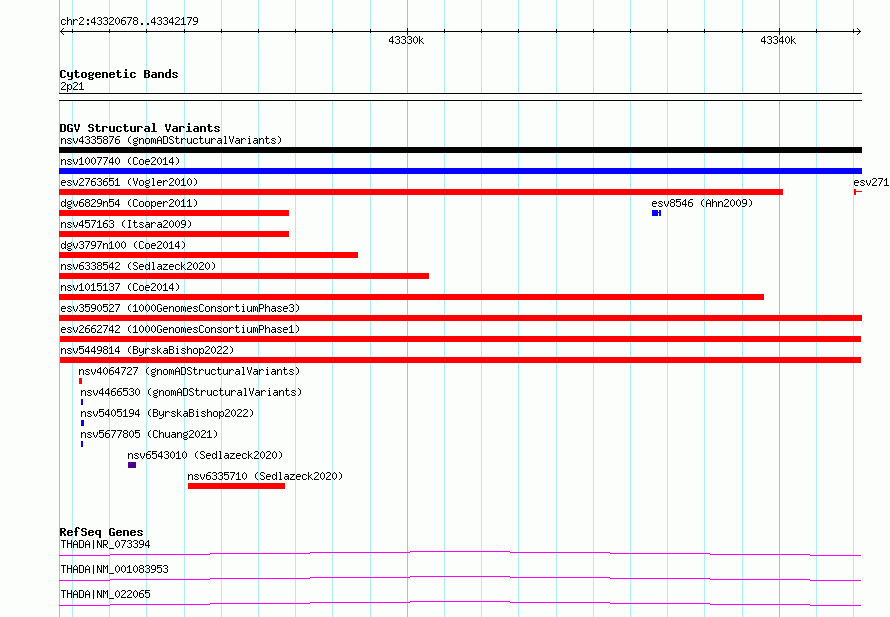Open the esv2763651 (Vogler2010) label
Screen dimensions: 890x617
click(x=129, y=182)
